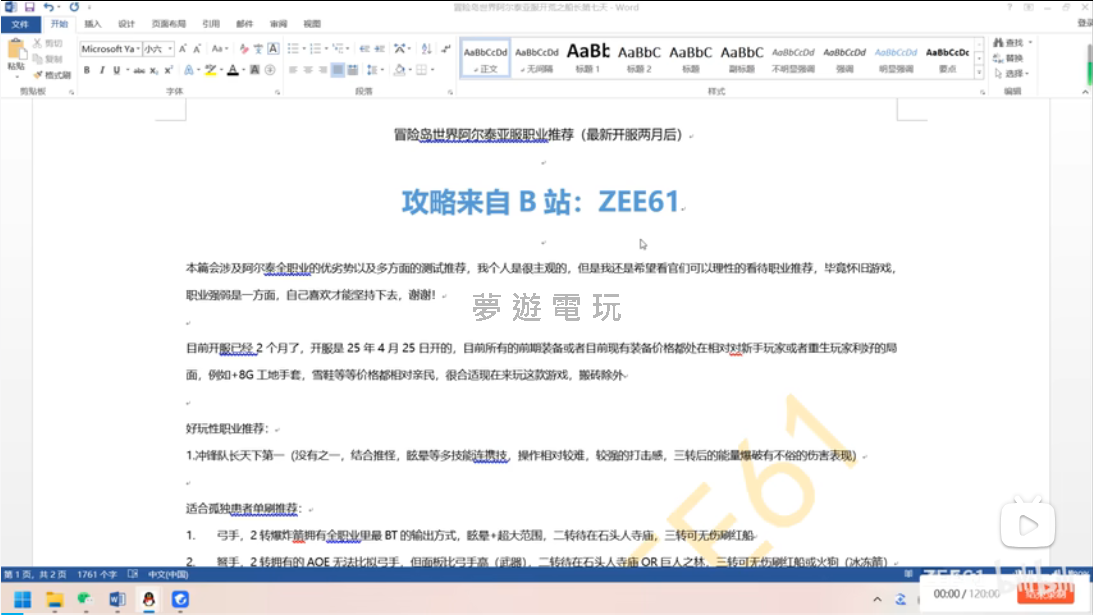Click the red font color button

[232, 70]
